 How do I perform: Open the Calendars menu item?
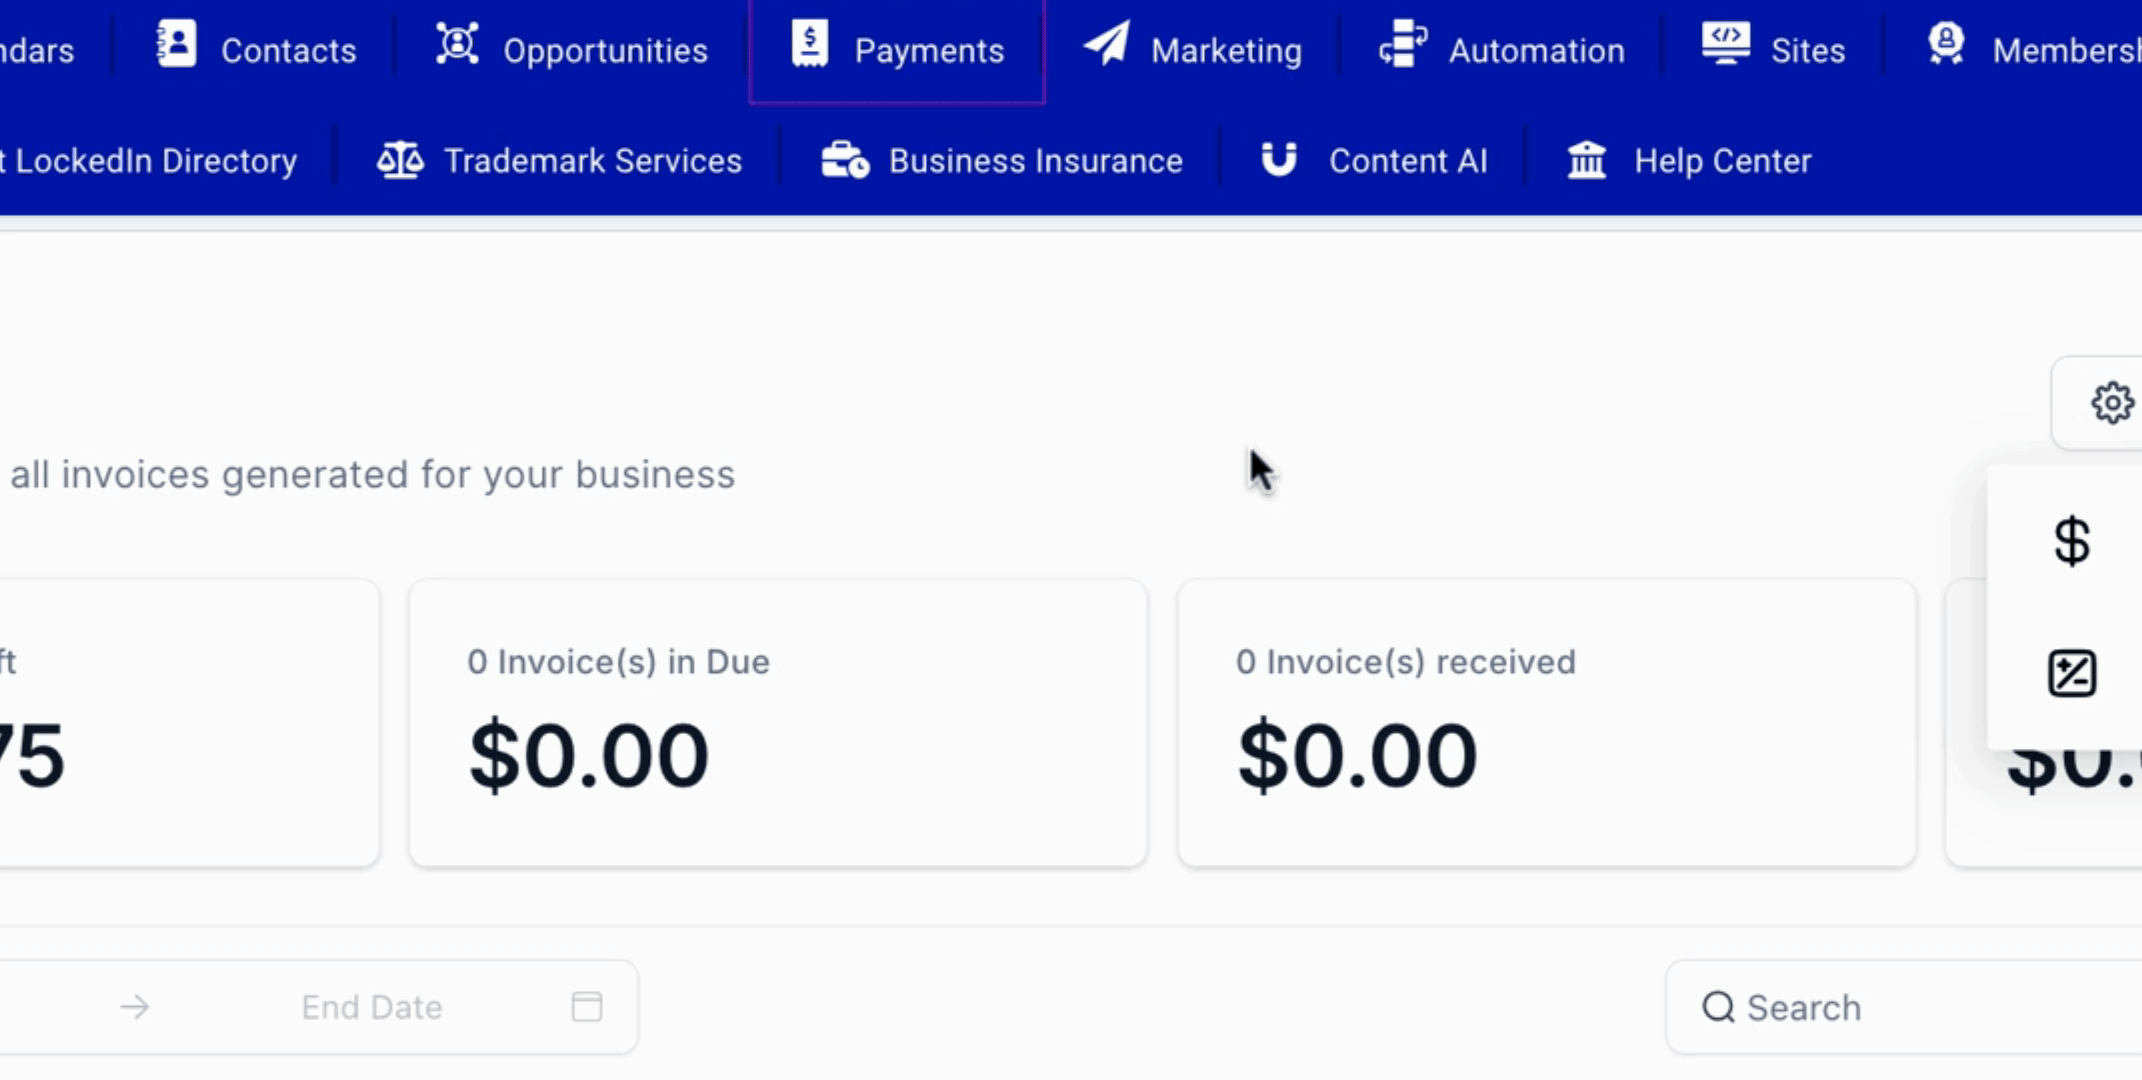[37, 51]
